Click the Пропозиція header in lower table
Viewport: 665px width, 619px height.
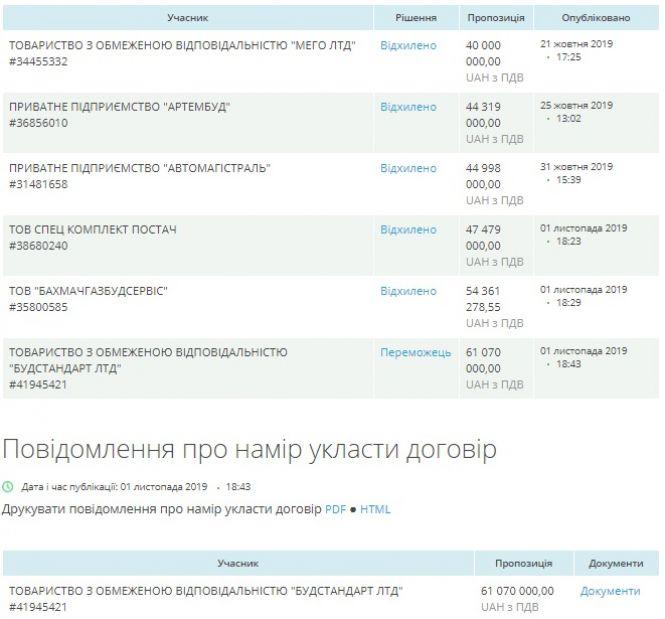coord(523,563)
